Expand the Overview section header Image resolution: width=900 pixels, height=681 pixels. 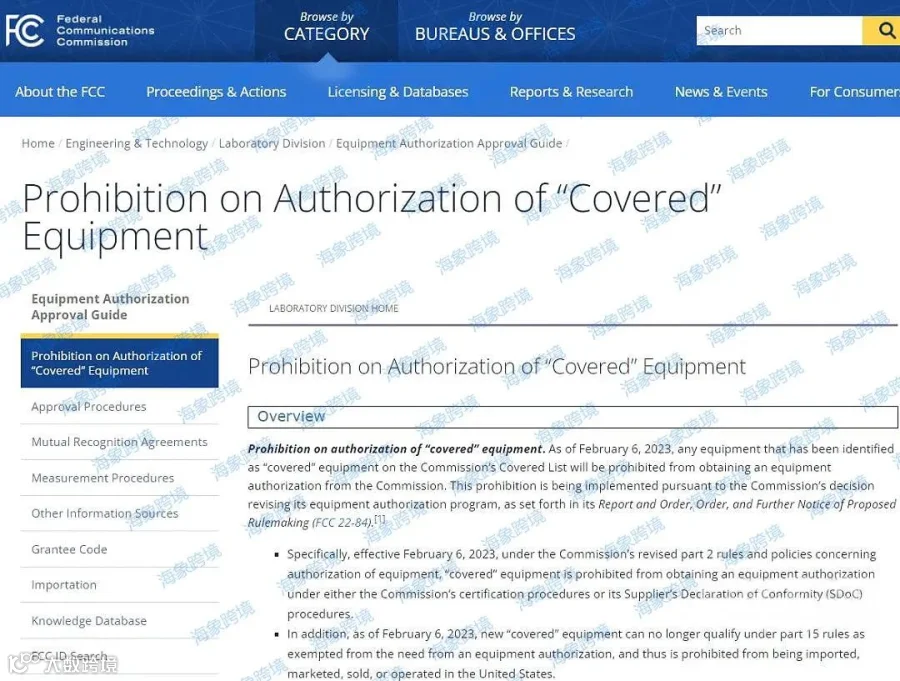pyautogui.click(x=572, y=417)
